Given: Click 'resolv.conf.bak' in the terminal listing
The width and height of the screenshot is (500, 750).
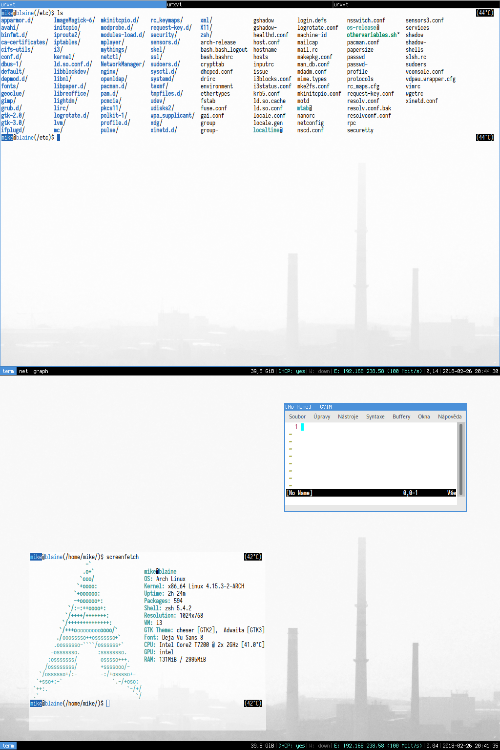Looking at the screenshot, I should click(369, 108).
